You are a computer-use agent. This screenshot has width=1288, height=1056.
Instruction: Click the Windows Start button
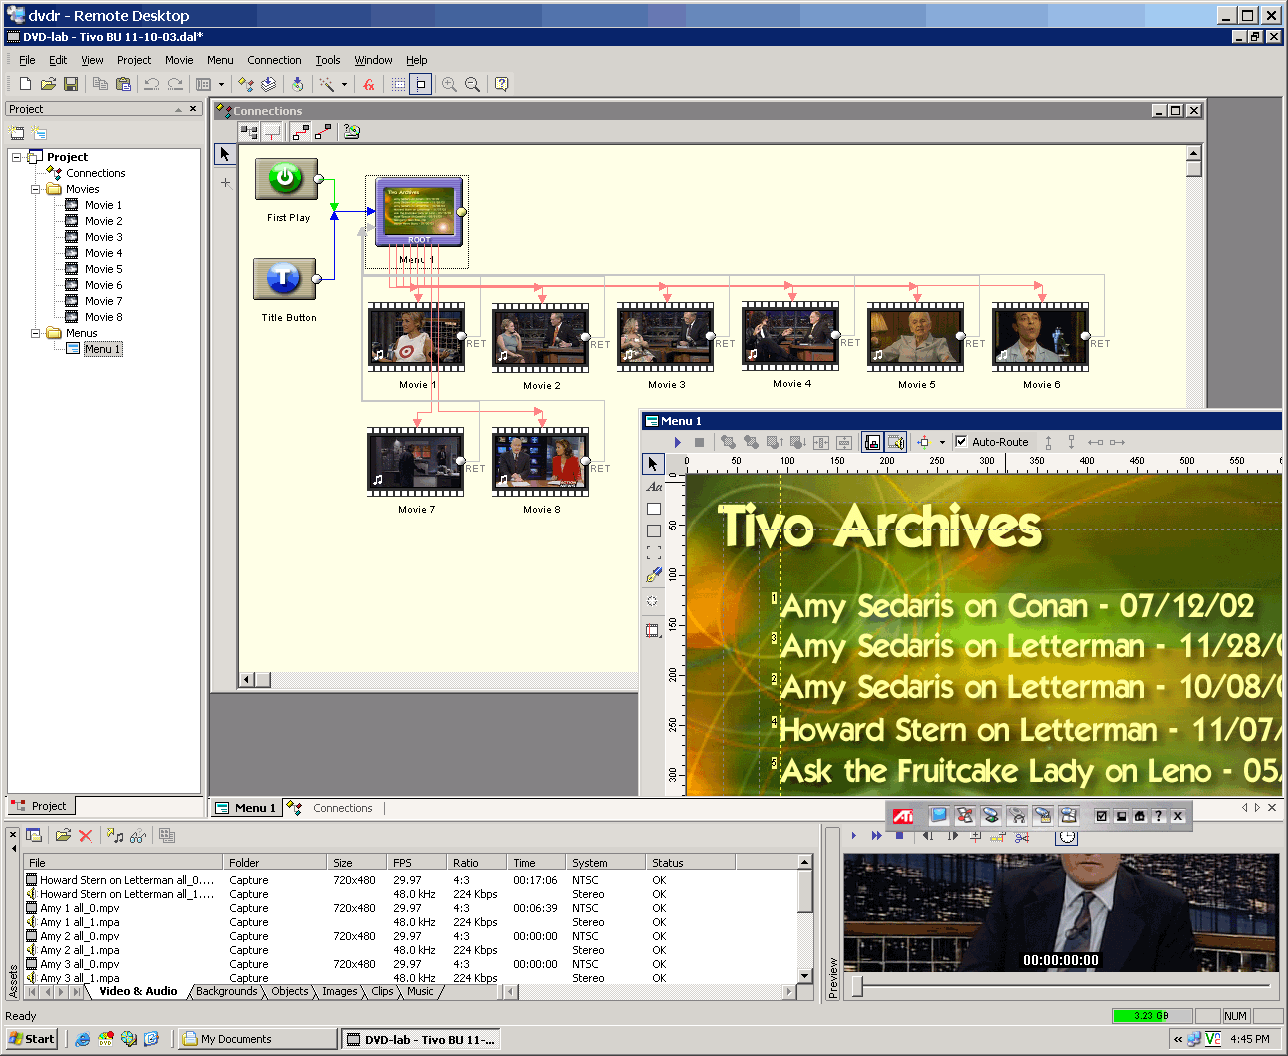32,1039
